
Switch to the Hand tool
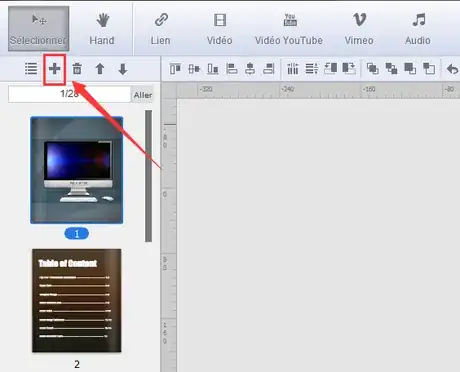coord(102,29)
